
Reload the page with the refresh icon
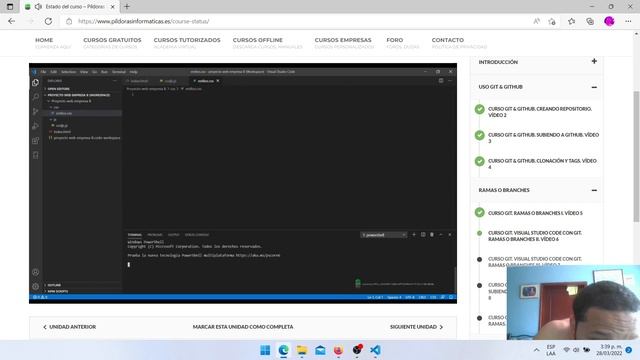(x=48, y=21)
